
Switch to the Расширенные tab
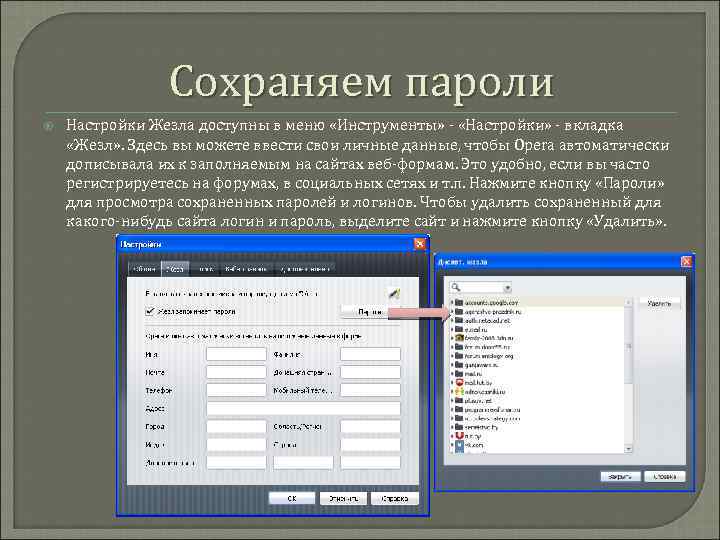point(304,269)
